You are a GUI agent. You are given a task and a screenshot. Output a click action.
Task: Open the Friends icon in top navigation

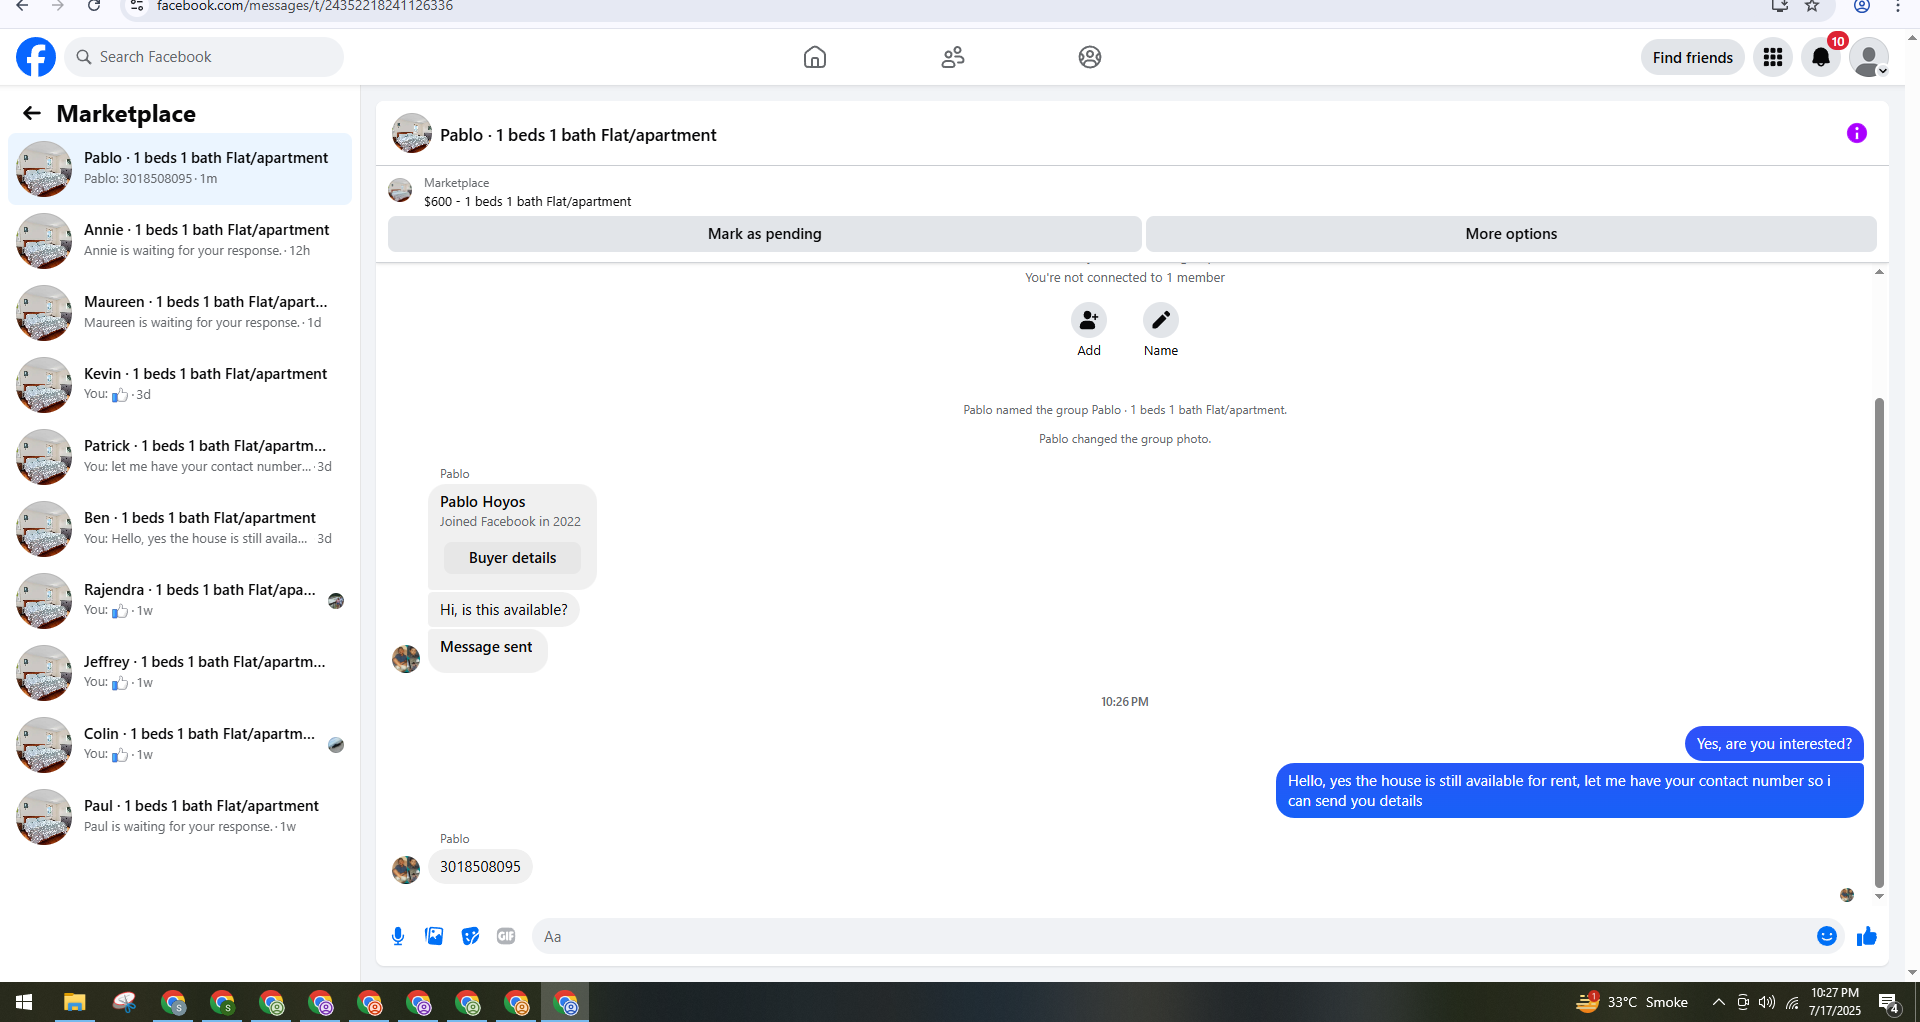click(953, 57)
